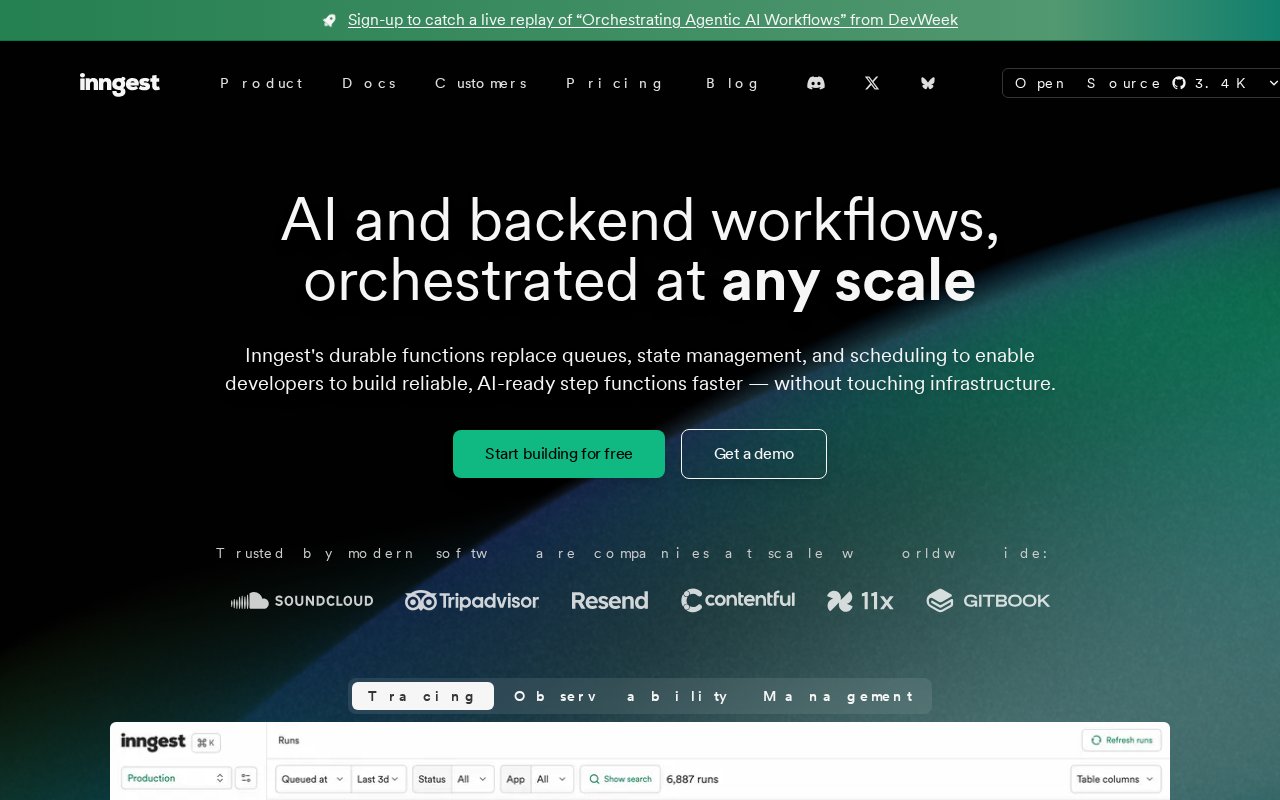Open the Docs page
The height and width of the screenshot is (800, 1280).
(x=369, y=83)
